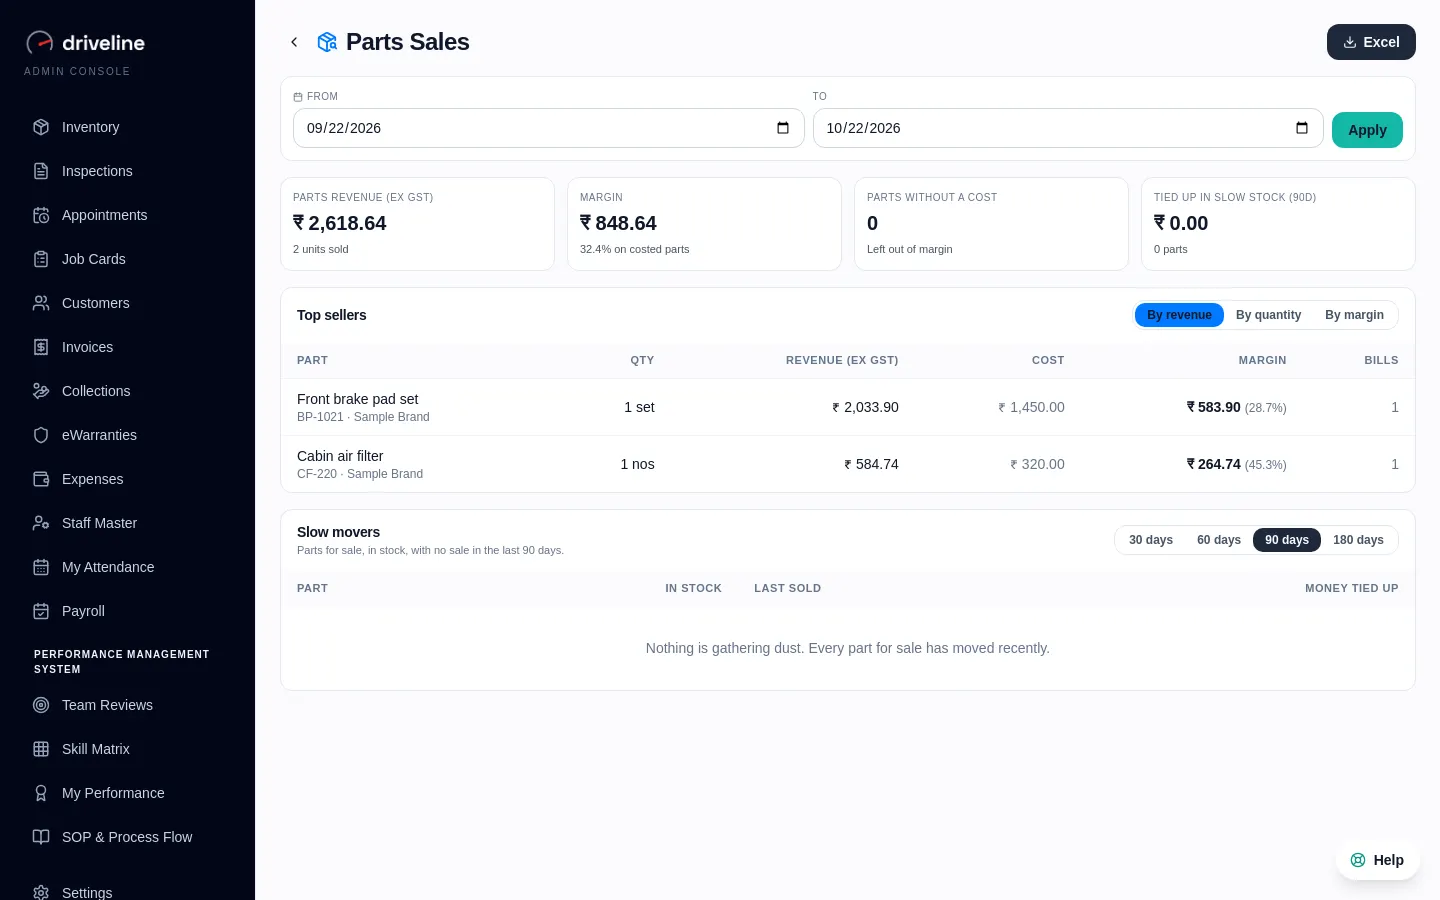Apply the selected date range

[1367, 130]
